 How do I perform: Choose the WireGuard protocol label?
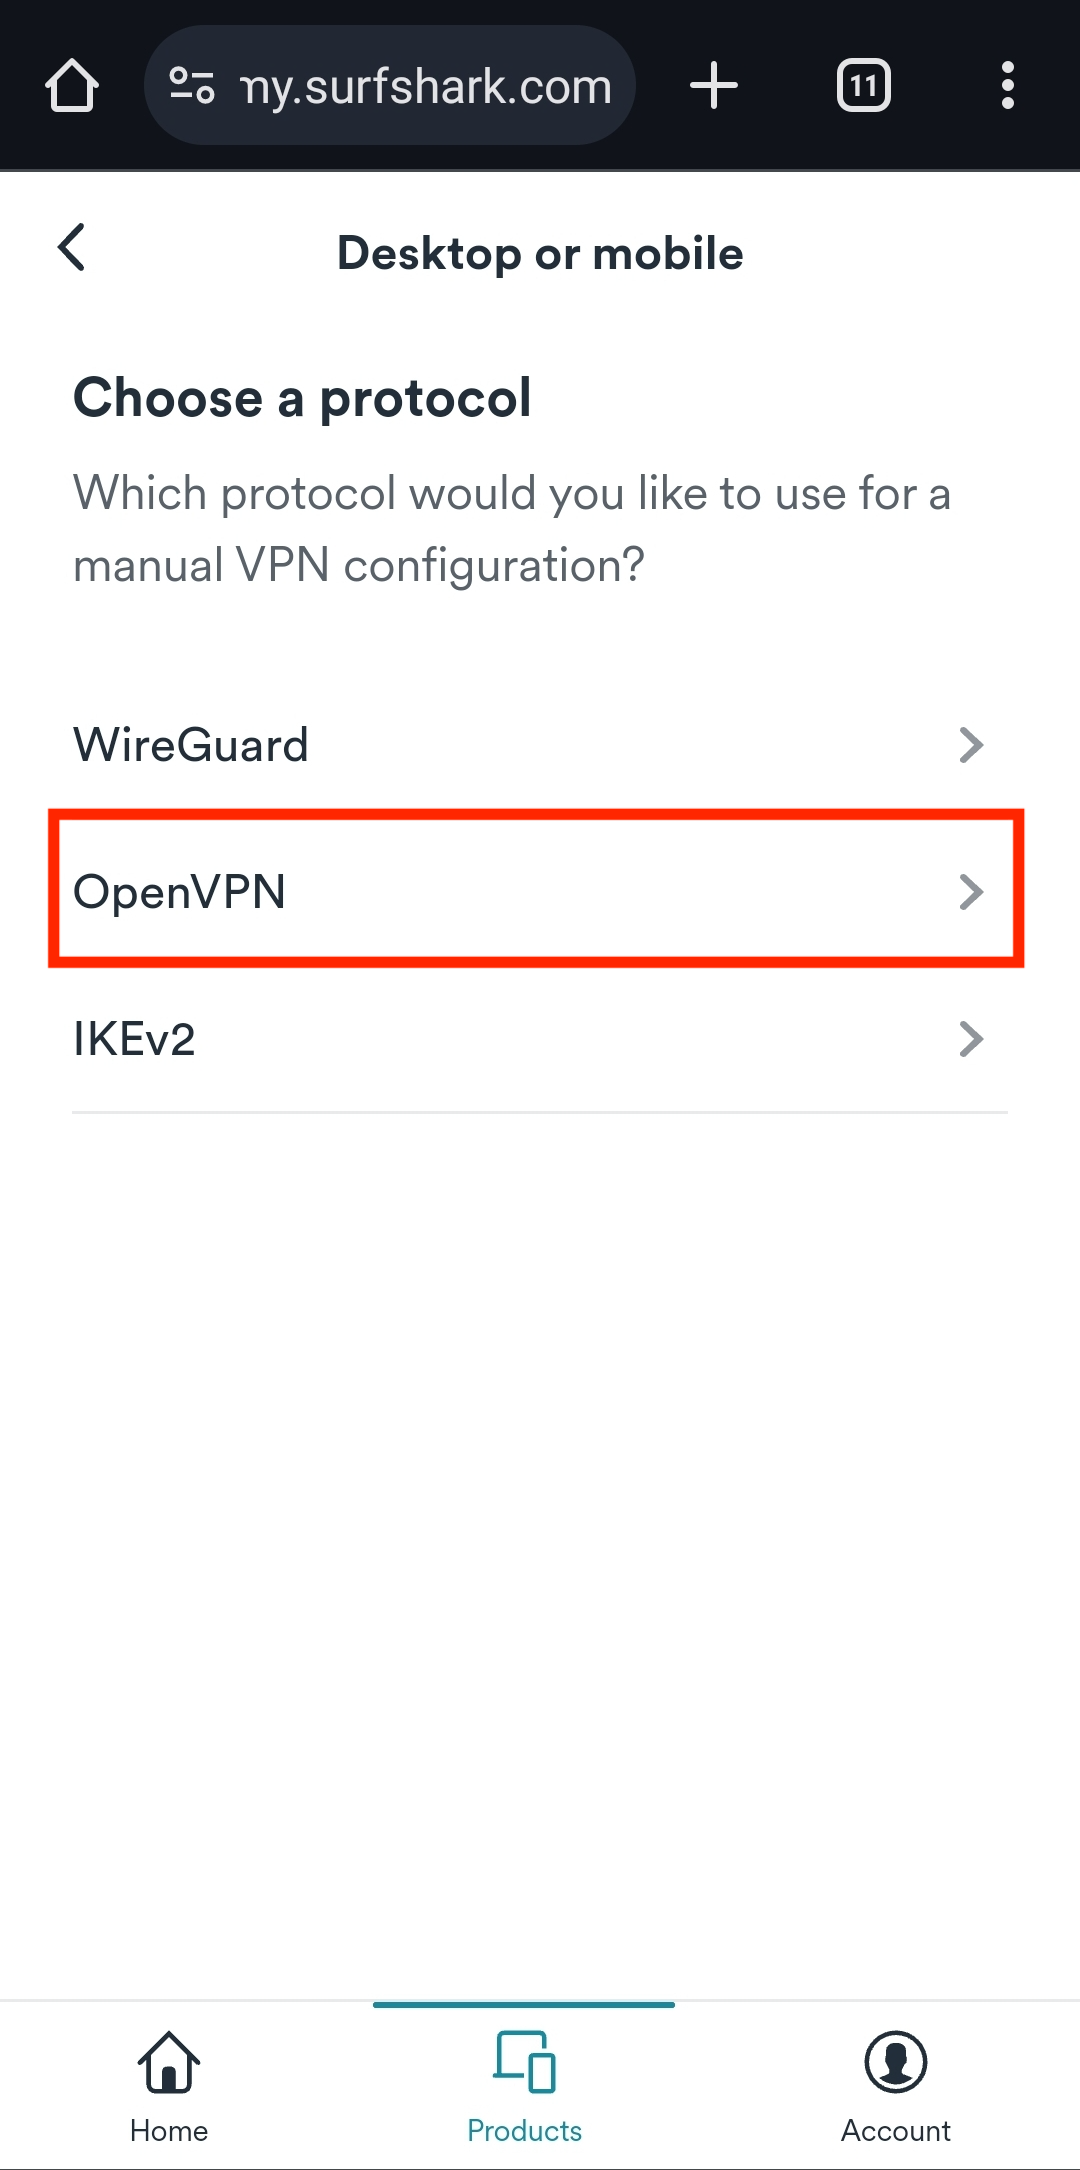191,745
